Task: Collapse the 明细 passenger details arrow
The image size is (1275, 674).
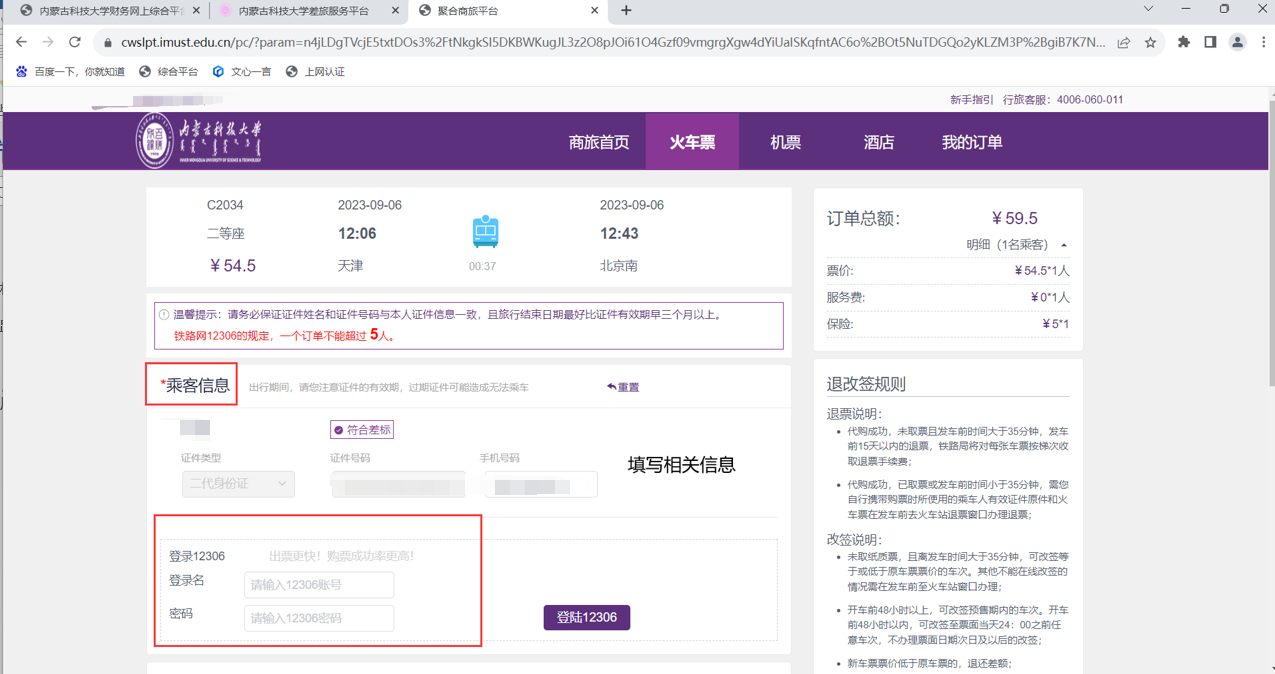Action: point(1064,245)
